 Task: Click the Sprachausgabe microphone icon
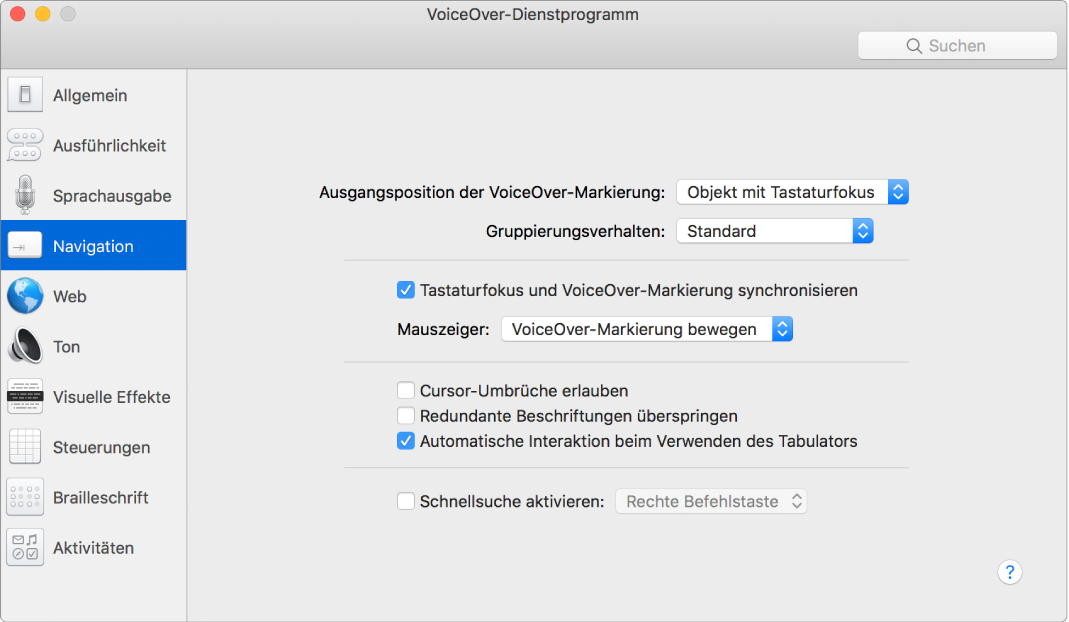pos(24,195)
